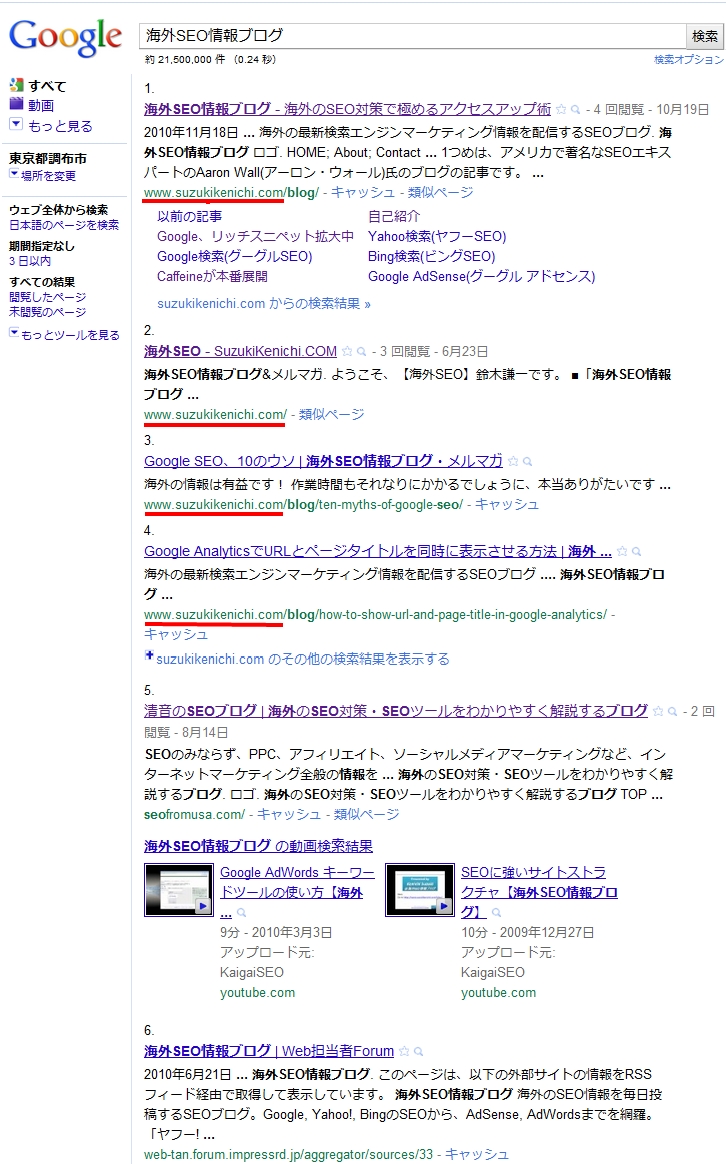Open キャッシュ link of Google Analytics result
The image size is (726, 1164).
(176, 634)
